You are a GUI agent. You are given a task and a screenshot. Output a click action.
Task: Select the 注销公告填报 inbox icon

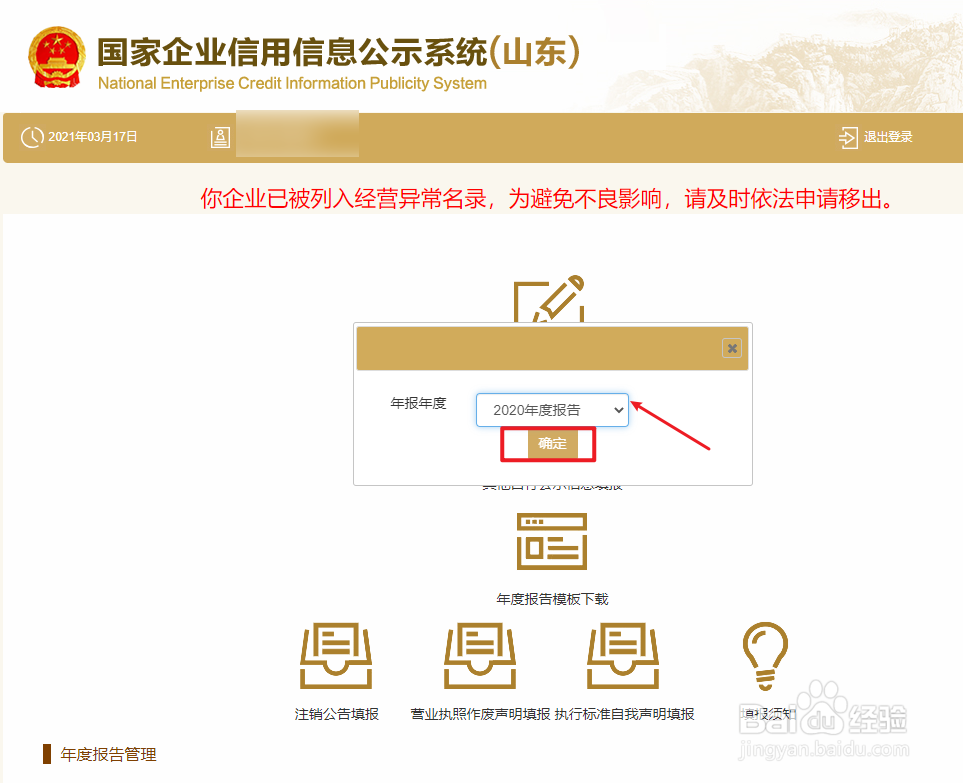click(336, 655)
